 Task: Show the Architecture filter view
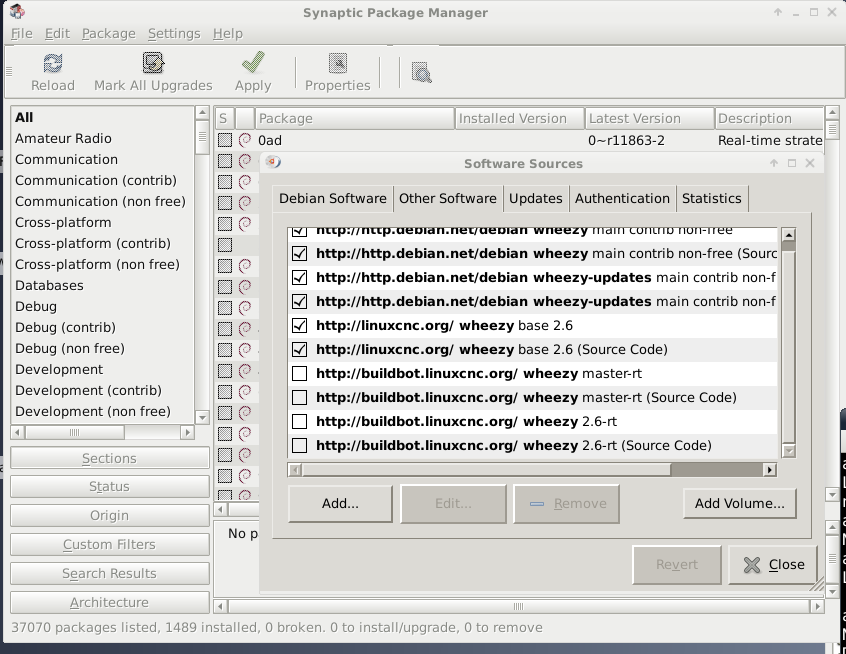[x=110, y=602]
